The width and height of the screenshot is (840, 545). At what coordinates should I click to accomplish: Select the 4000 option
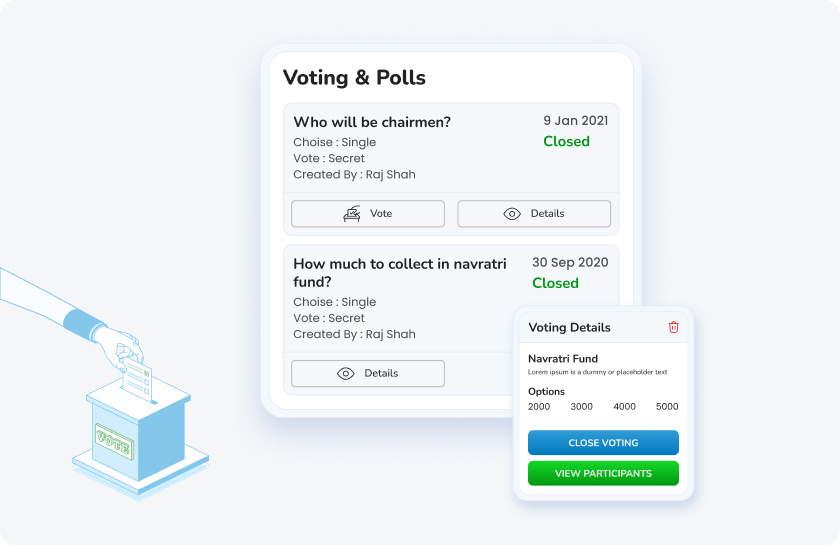pos(625,407)
